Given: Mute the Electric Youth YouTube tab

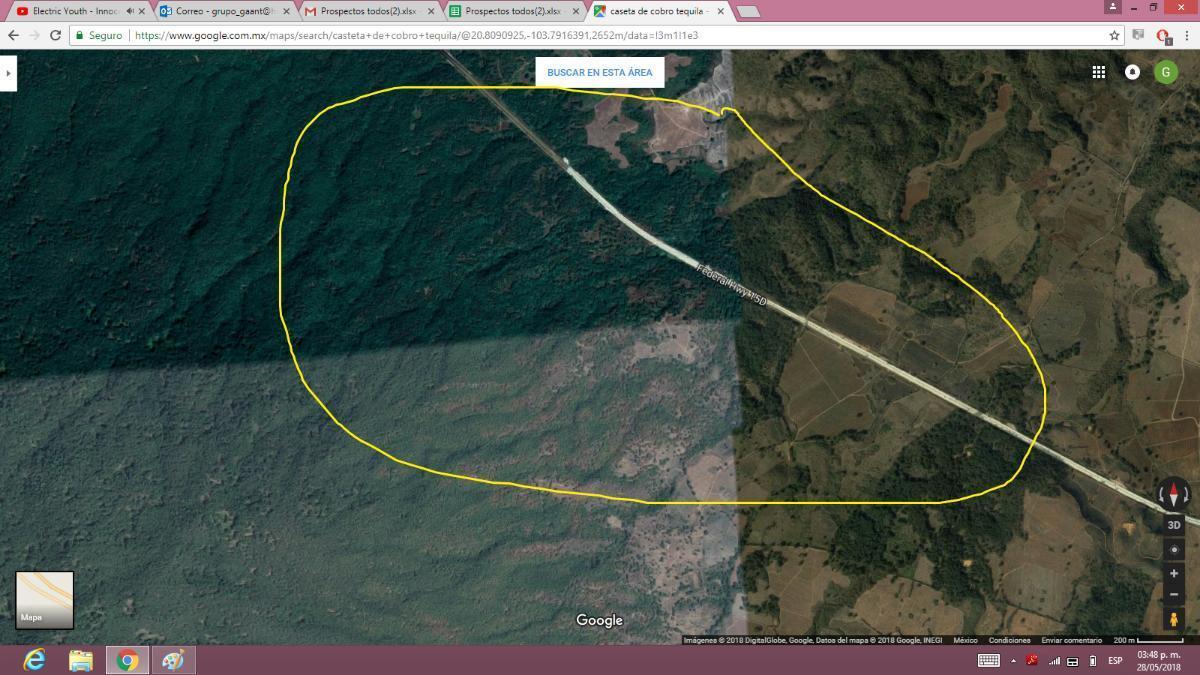Looking at the screenshot, I should pos(130,11).
